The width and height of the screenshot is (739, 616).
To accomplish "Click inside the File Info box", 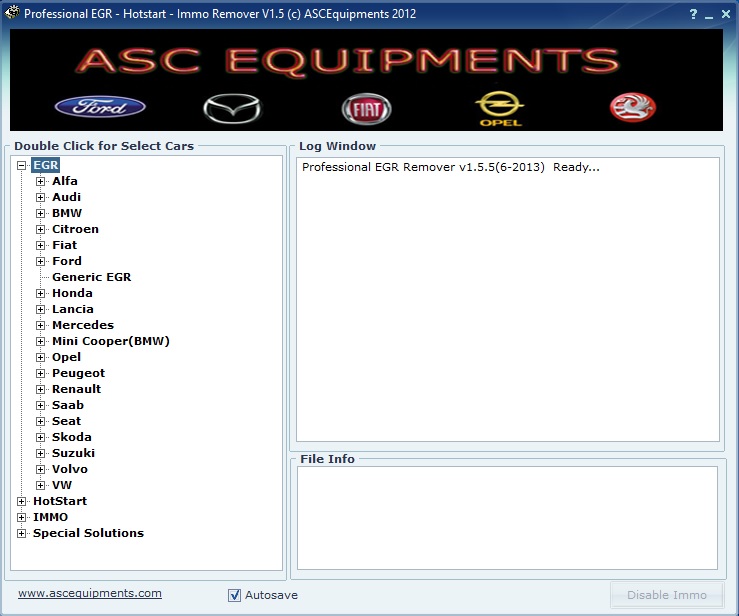I will (x=505, y=517).
